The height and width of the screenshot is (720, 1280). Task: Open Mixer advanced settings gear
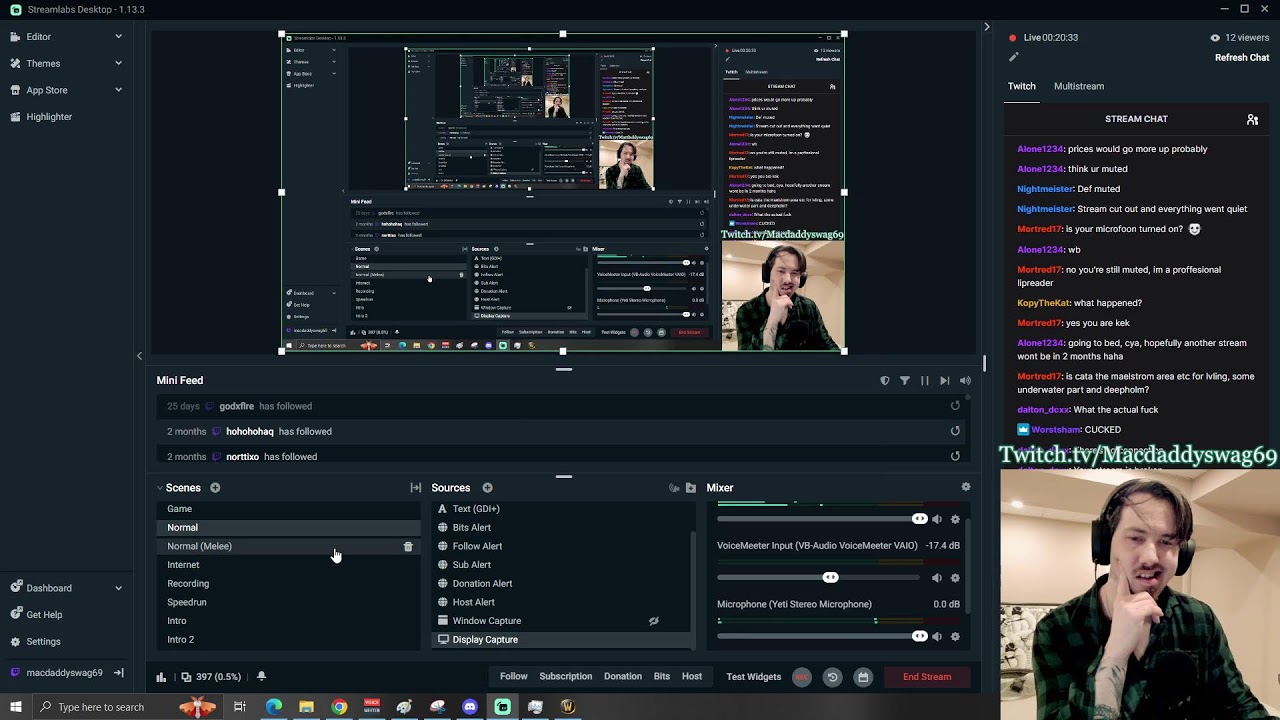click(965, 487)
